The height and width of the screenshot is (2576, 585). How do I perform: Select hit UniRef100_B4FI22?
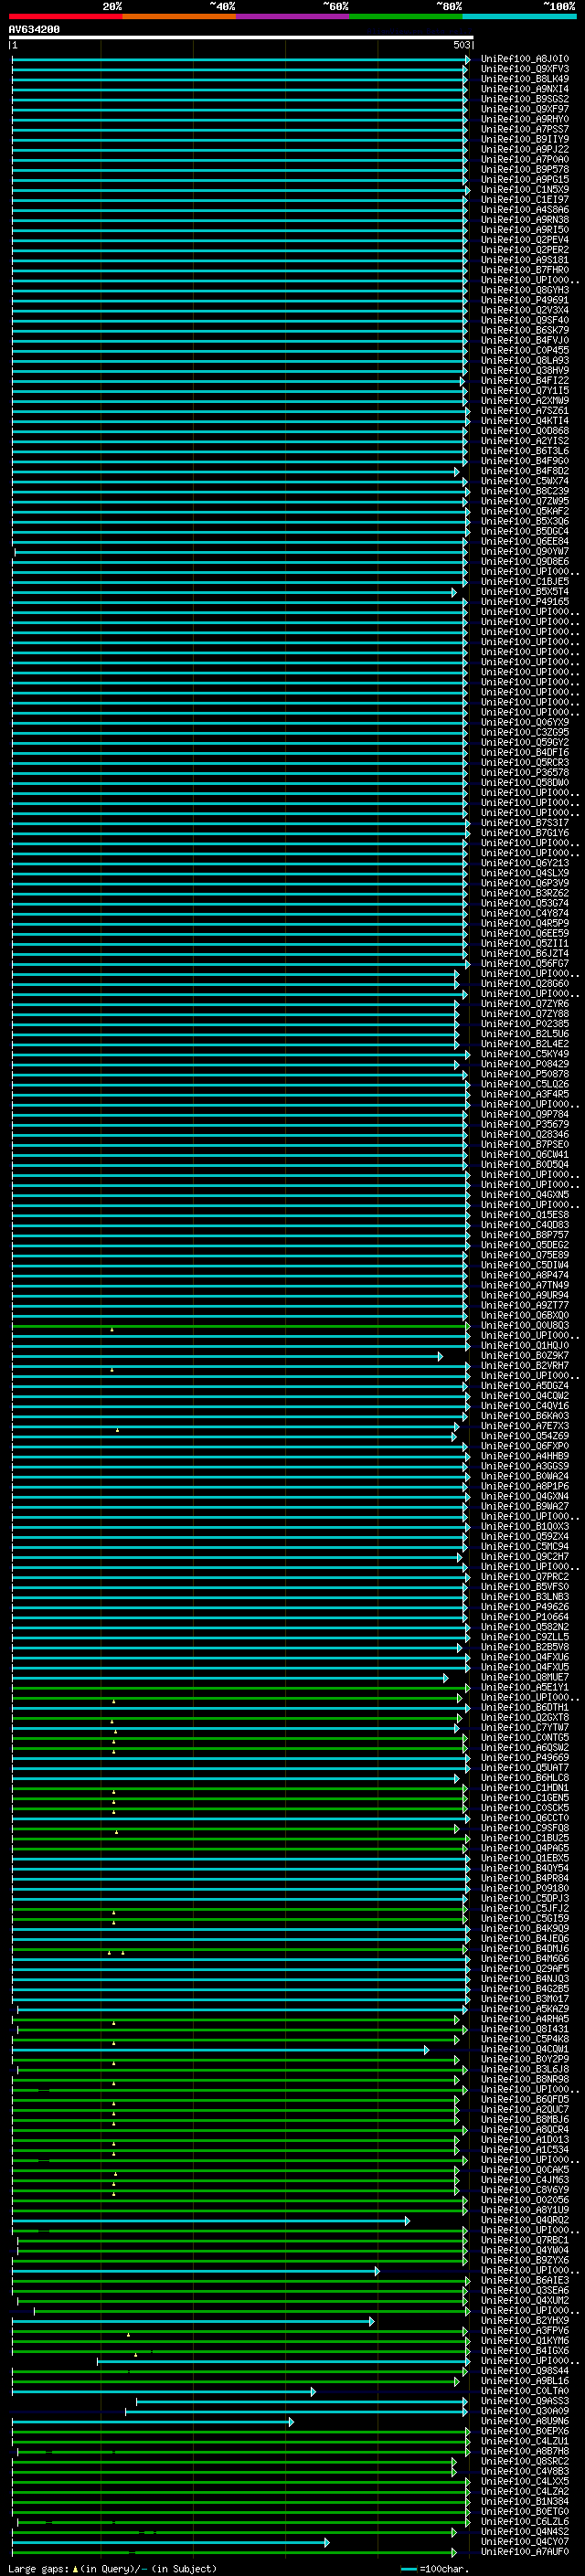click(x=524, y=381)
